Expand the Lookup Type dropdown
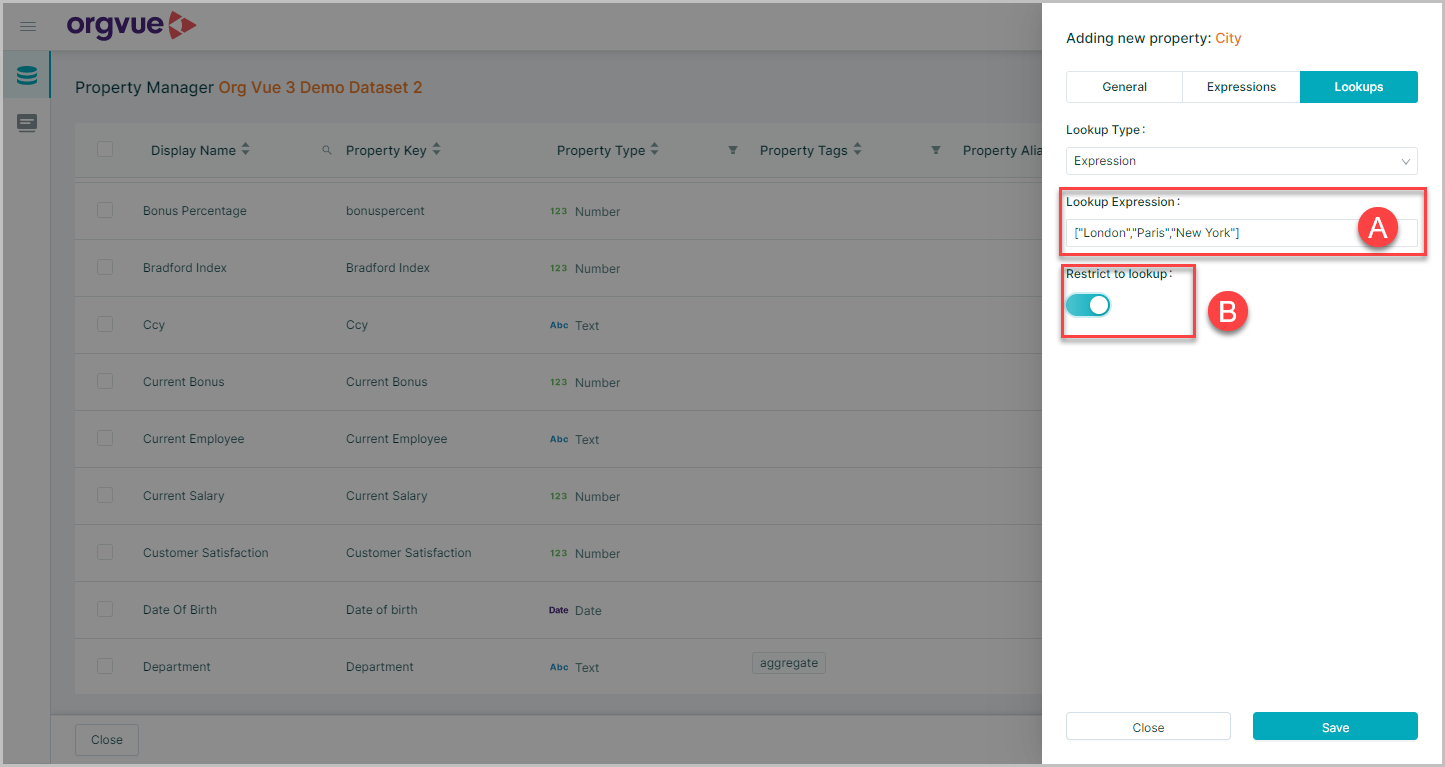 coord(1242,161)
